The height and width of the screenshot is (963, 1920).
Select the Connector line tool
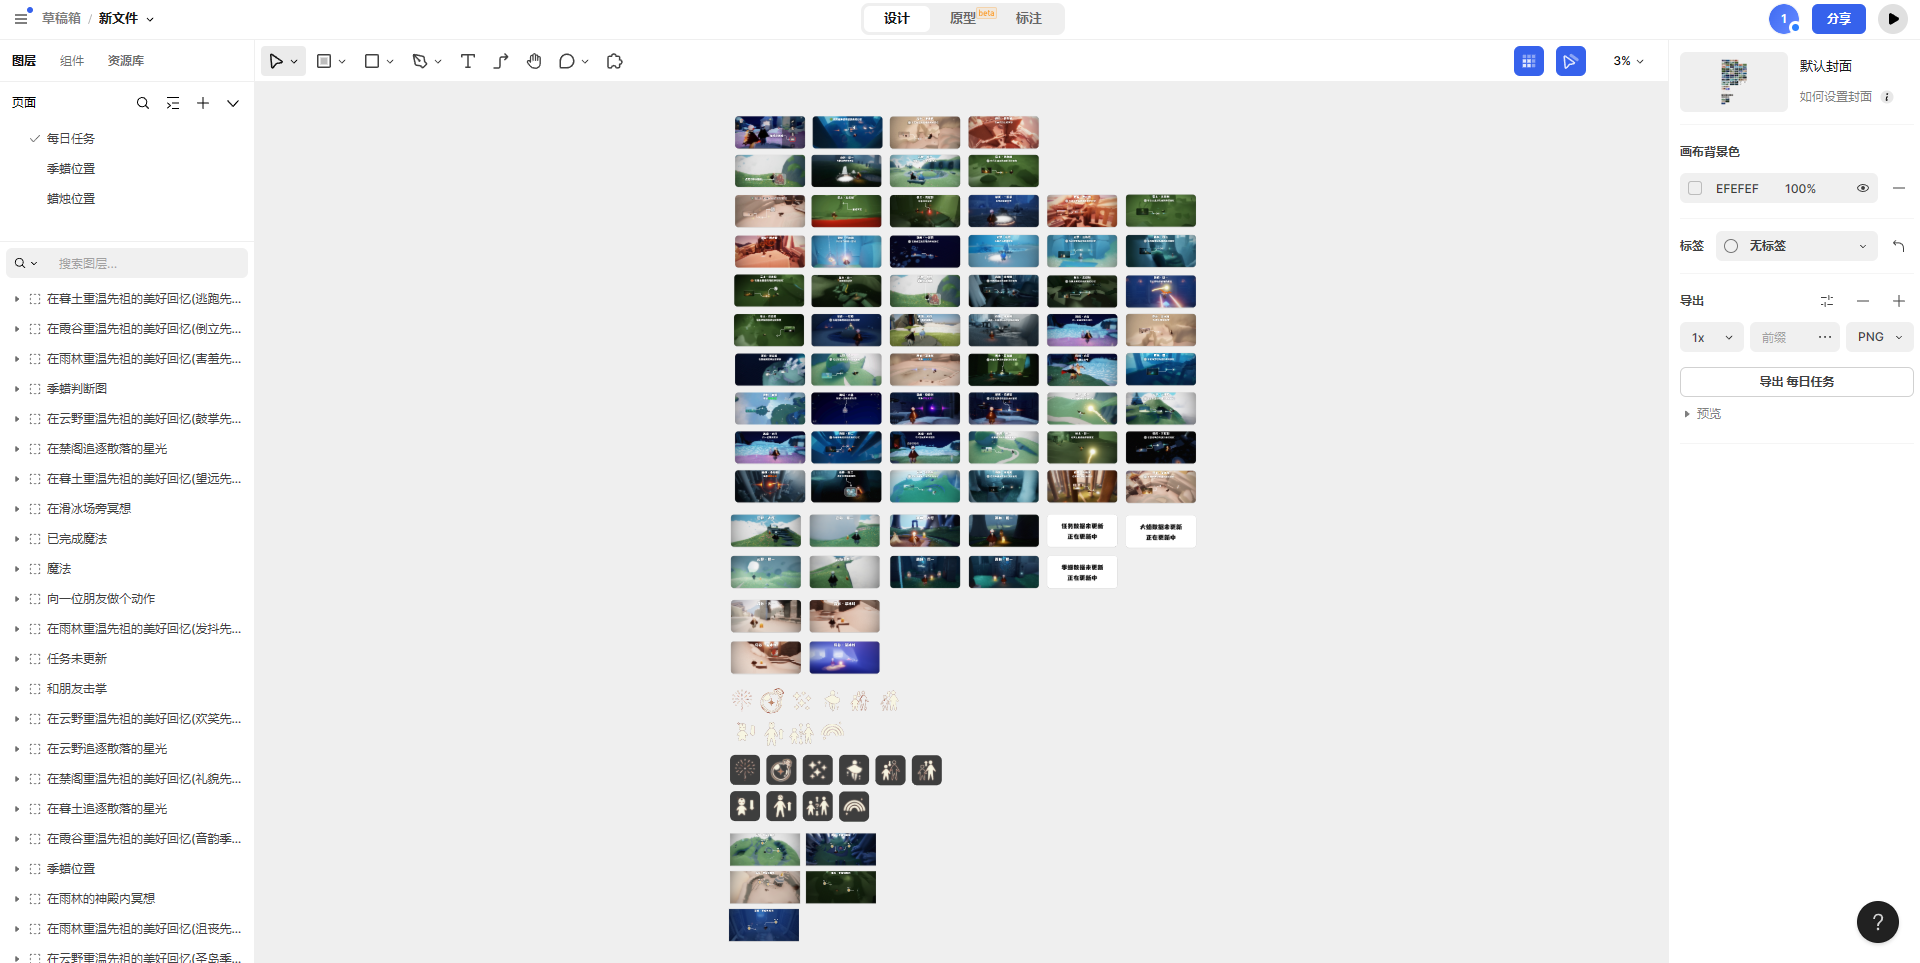pyautogui.click(x=501, y=61)
